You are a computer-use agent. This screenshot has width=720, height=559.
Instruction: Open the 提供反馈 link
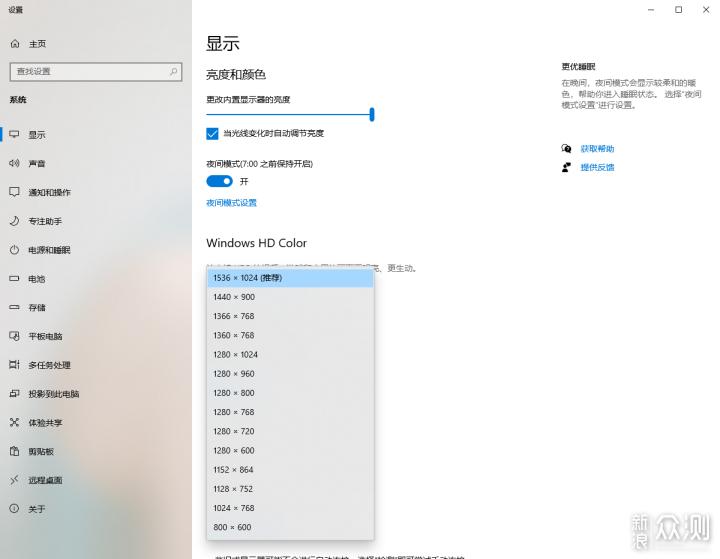tap(597, 167)
